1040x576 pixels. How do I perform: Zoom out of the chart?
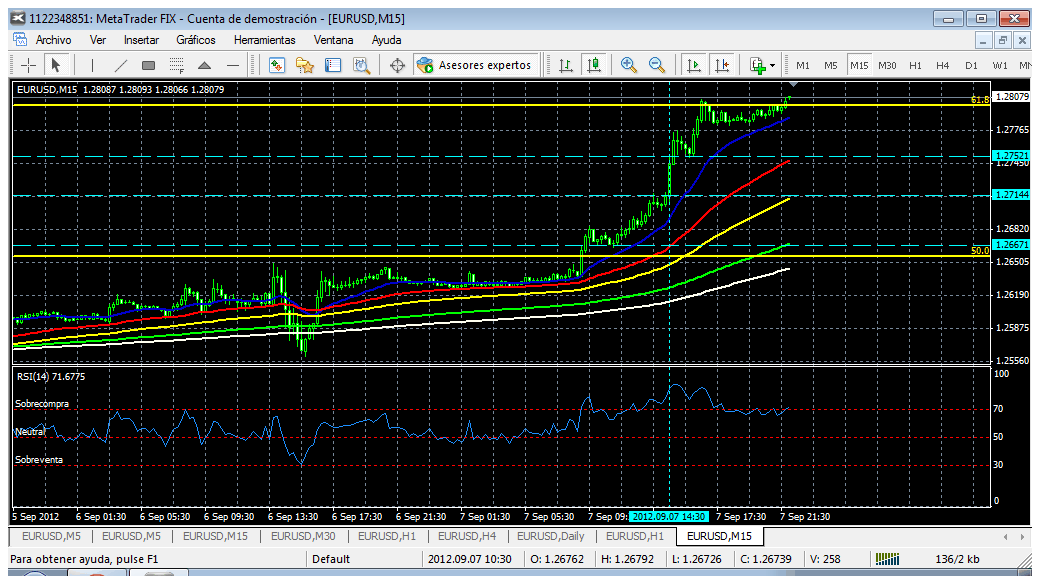pos(657,65)
